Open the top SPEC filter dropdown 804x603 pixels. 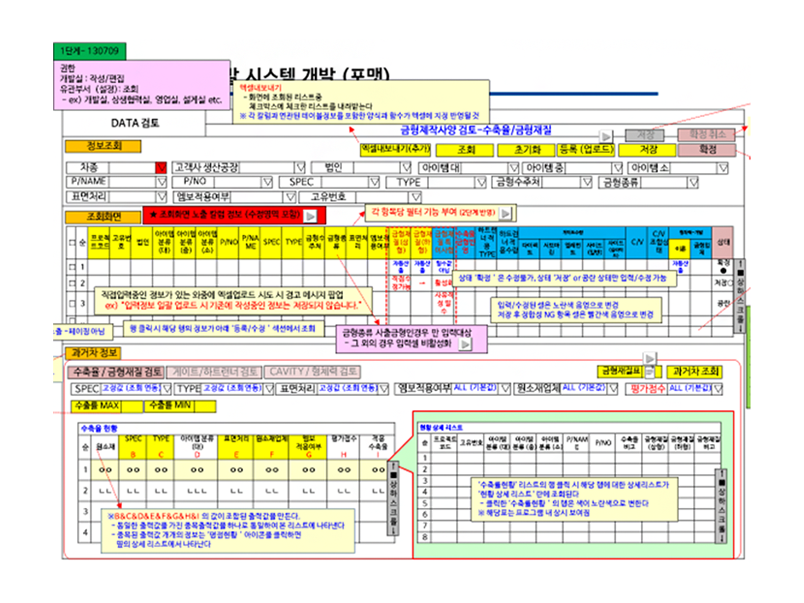tap(374, 182)
